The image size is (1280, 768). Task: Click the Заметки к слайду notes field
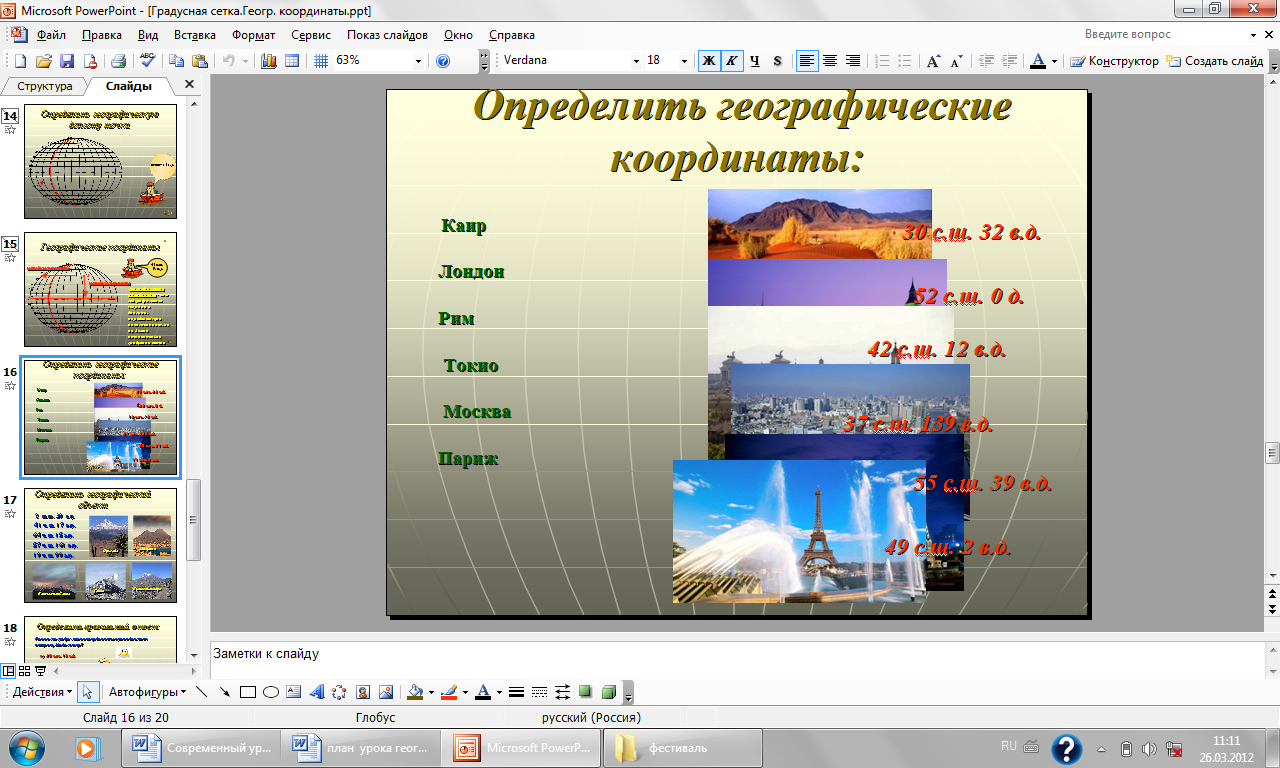pyautogui.click(x=740, y=660)
